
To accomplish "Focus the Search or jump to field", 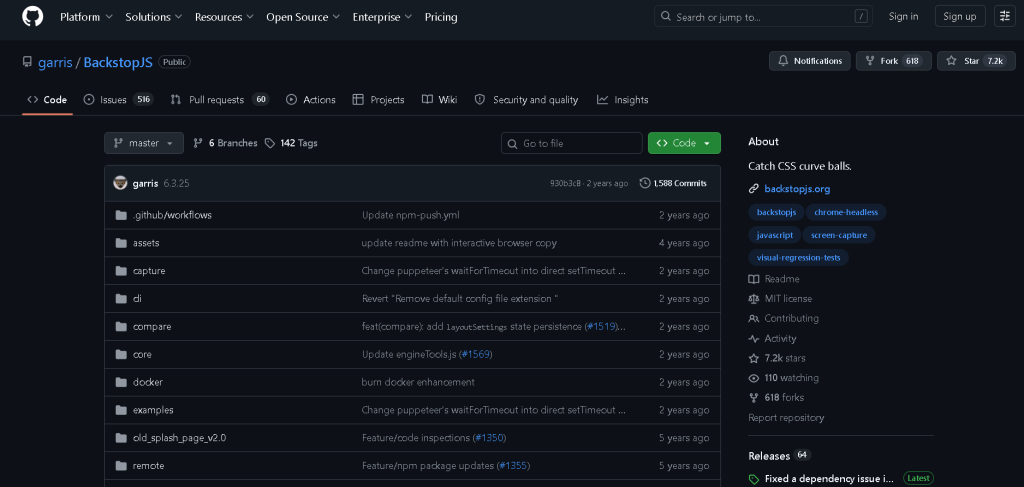I will point(763,17).
